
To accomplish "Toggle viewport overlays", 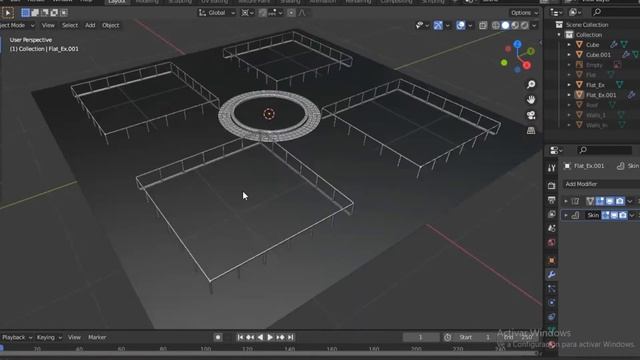I will [461, 25].
